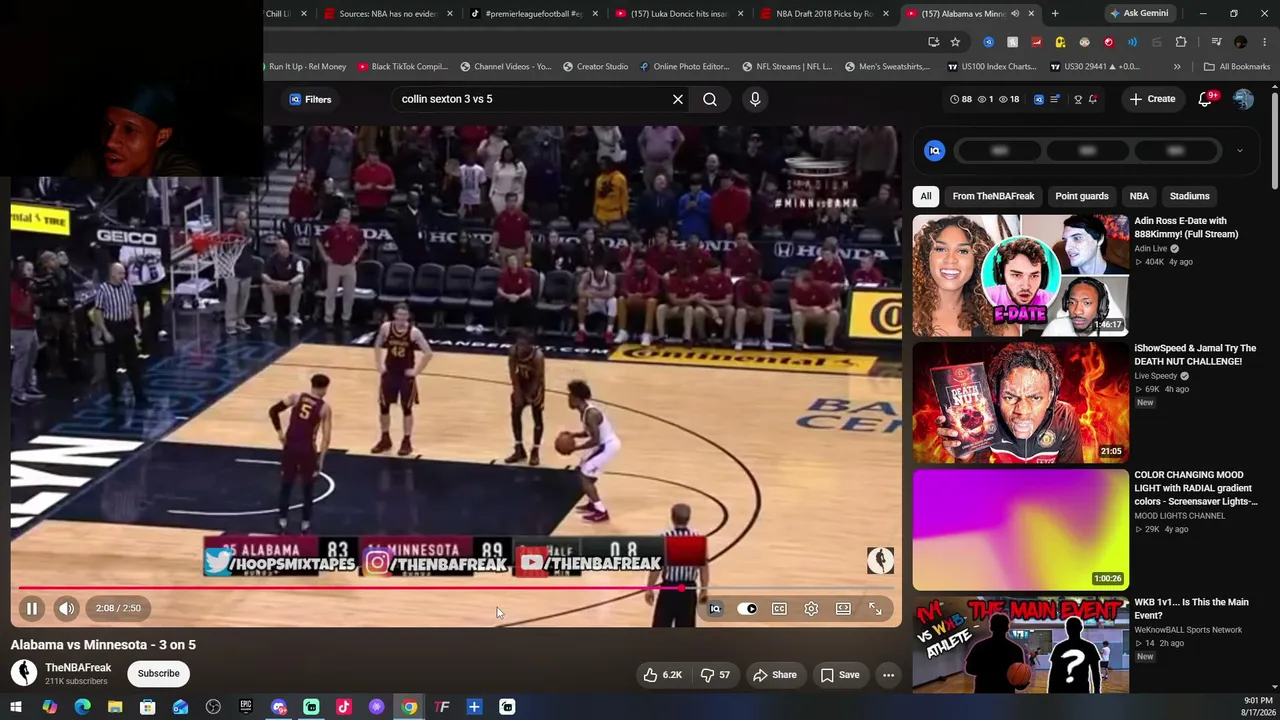Open the COLOR CHANGING MOOD LIGHT video title

click(x=1195, y=488)
